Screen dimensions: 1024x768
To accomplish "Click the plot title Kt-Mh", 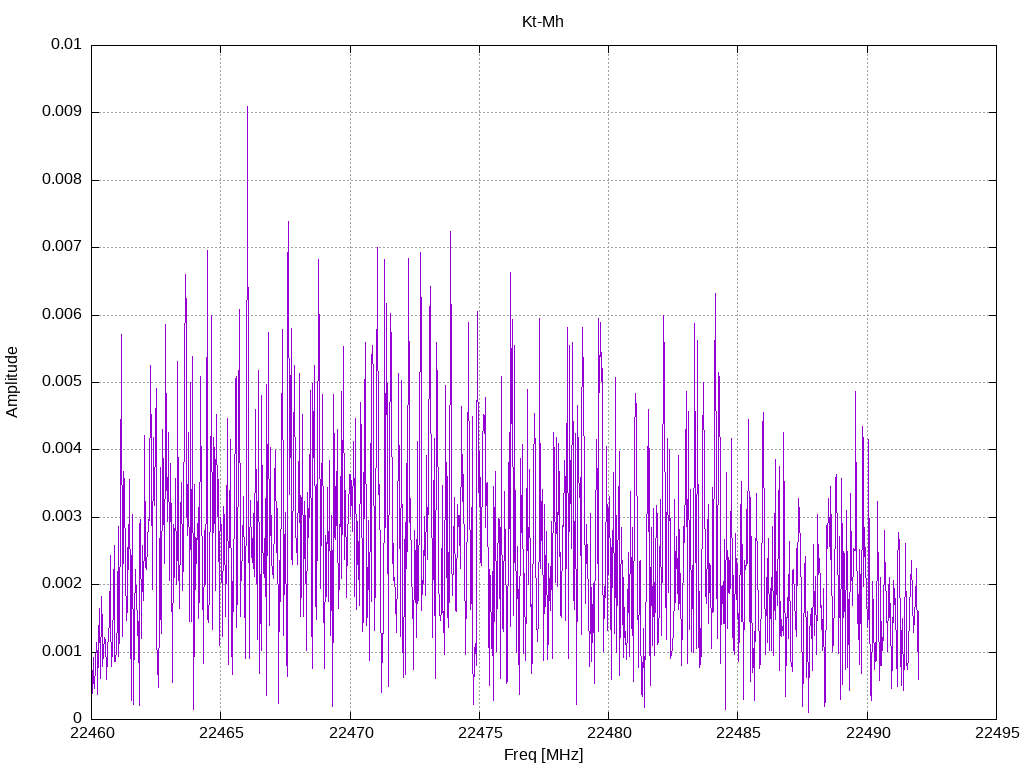I will tap(543, 21).
